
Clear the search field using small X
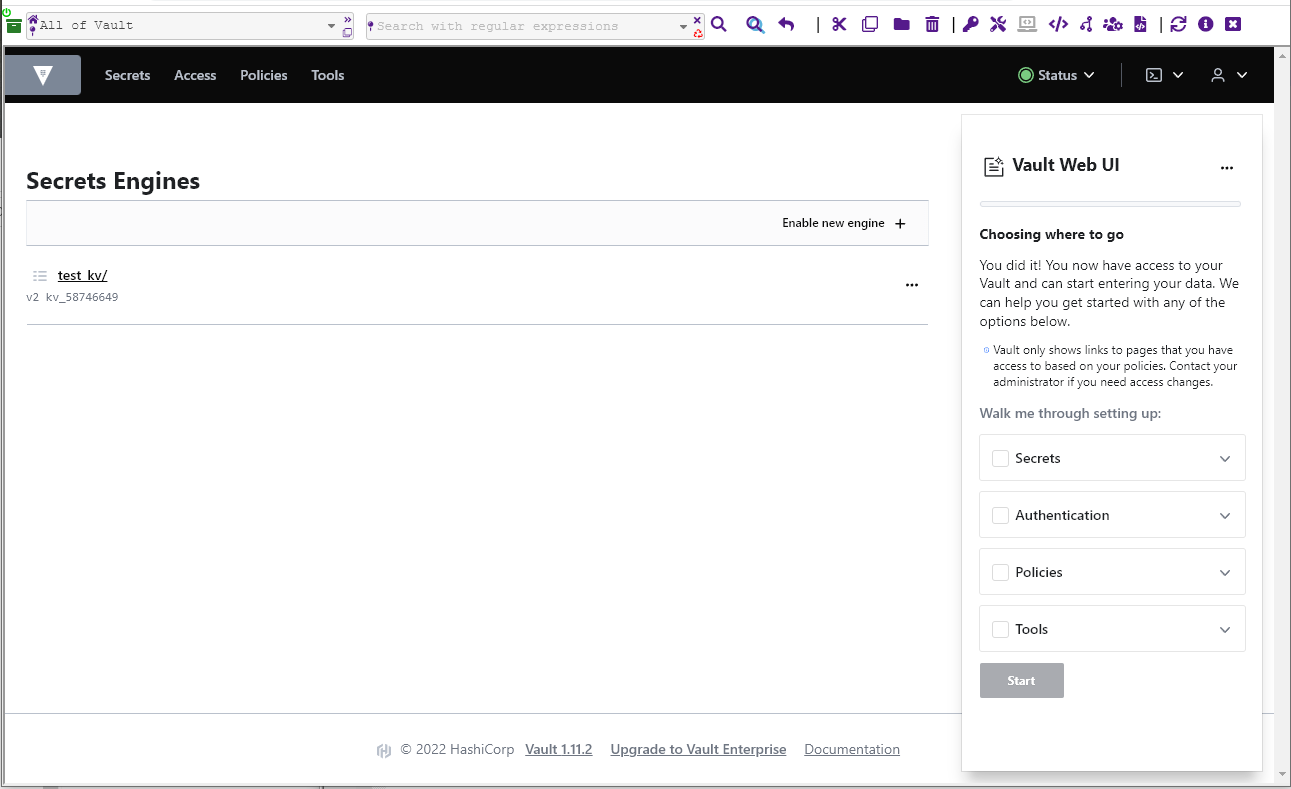tap(698, 20)
